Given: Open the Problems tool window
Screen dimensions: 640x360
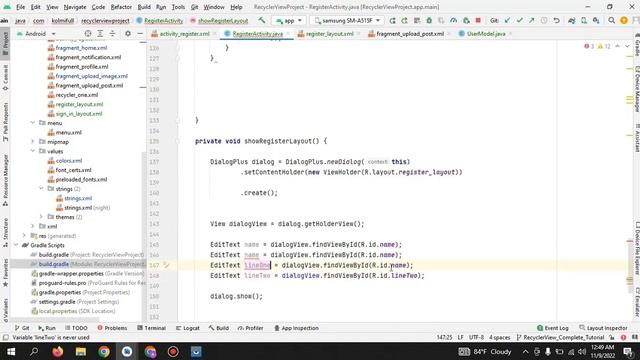Looking at the screenshot, I should click(x=112, y=328).
